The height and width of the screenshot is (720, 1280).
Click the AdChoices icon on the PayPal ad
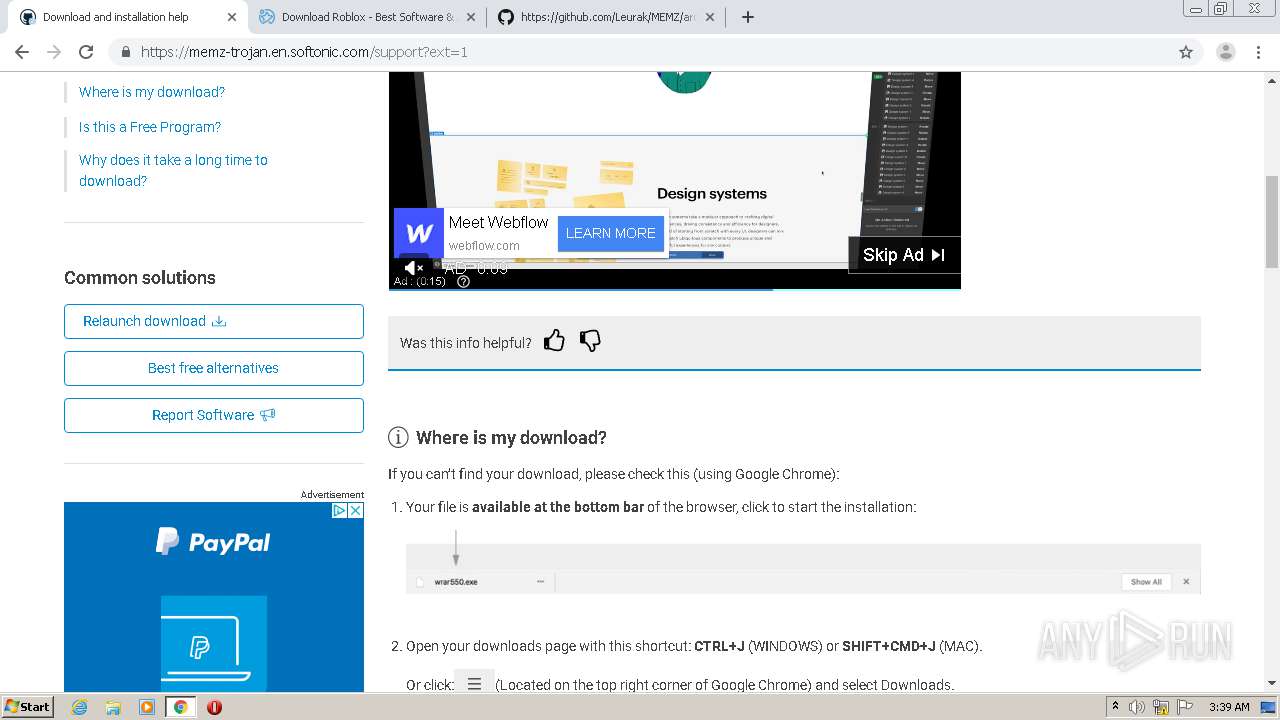[x=339, y=510]
